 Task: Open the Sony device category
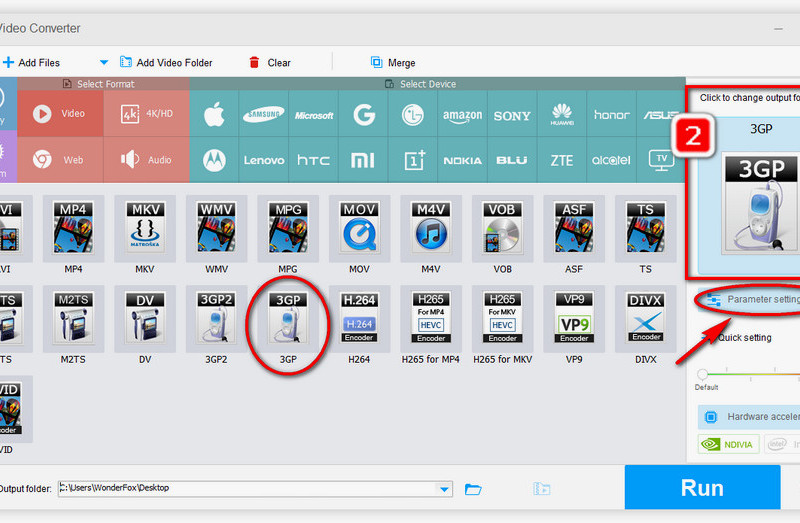[x=512, y=114]
